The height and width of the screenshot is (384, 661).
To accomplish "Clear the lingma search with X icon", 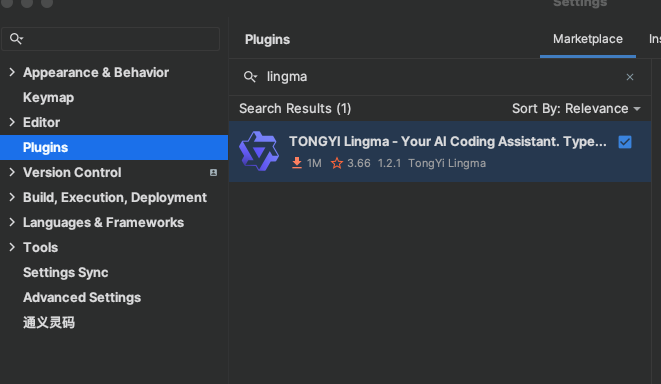I will point(630,77).
